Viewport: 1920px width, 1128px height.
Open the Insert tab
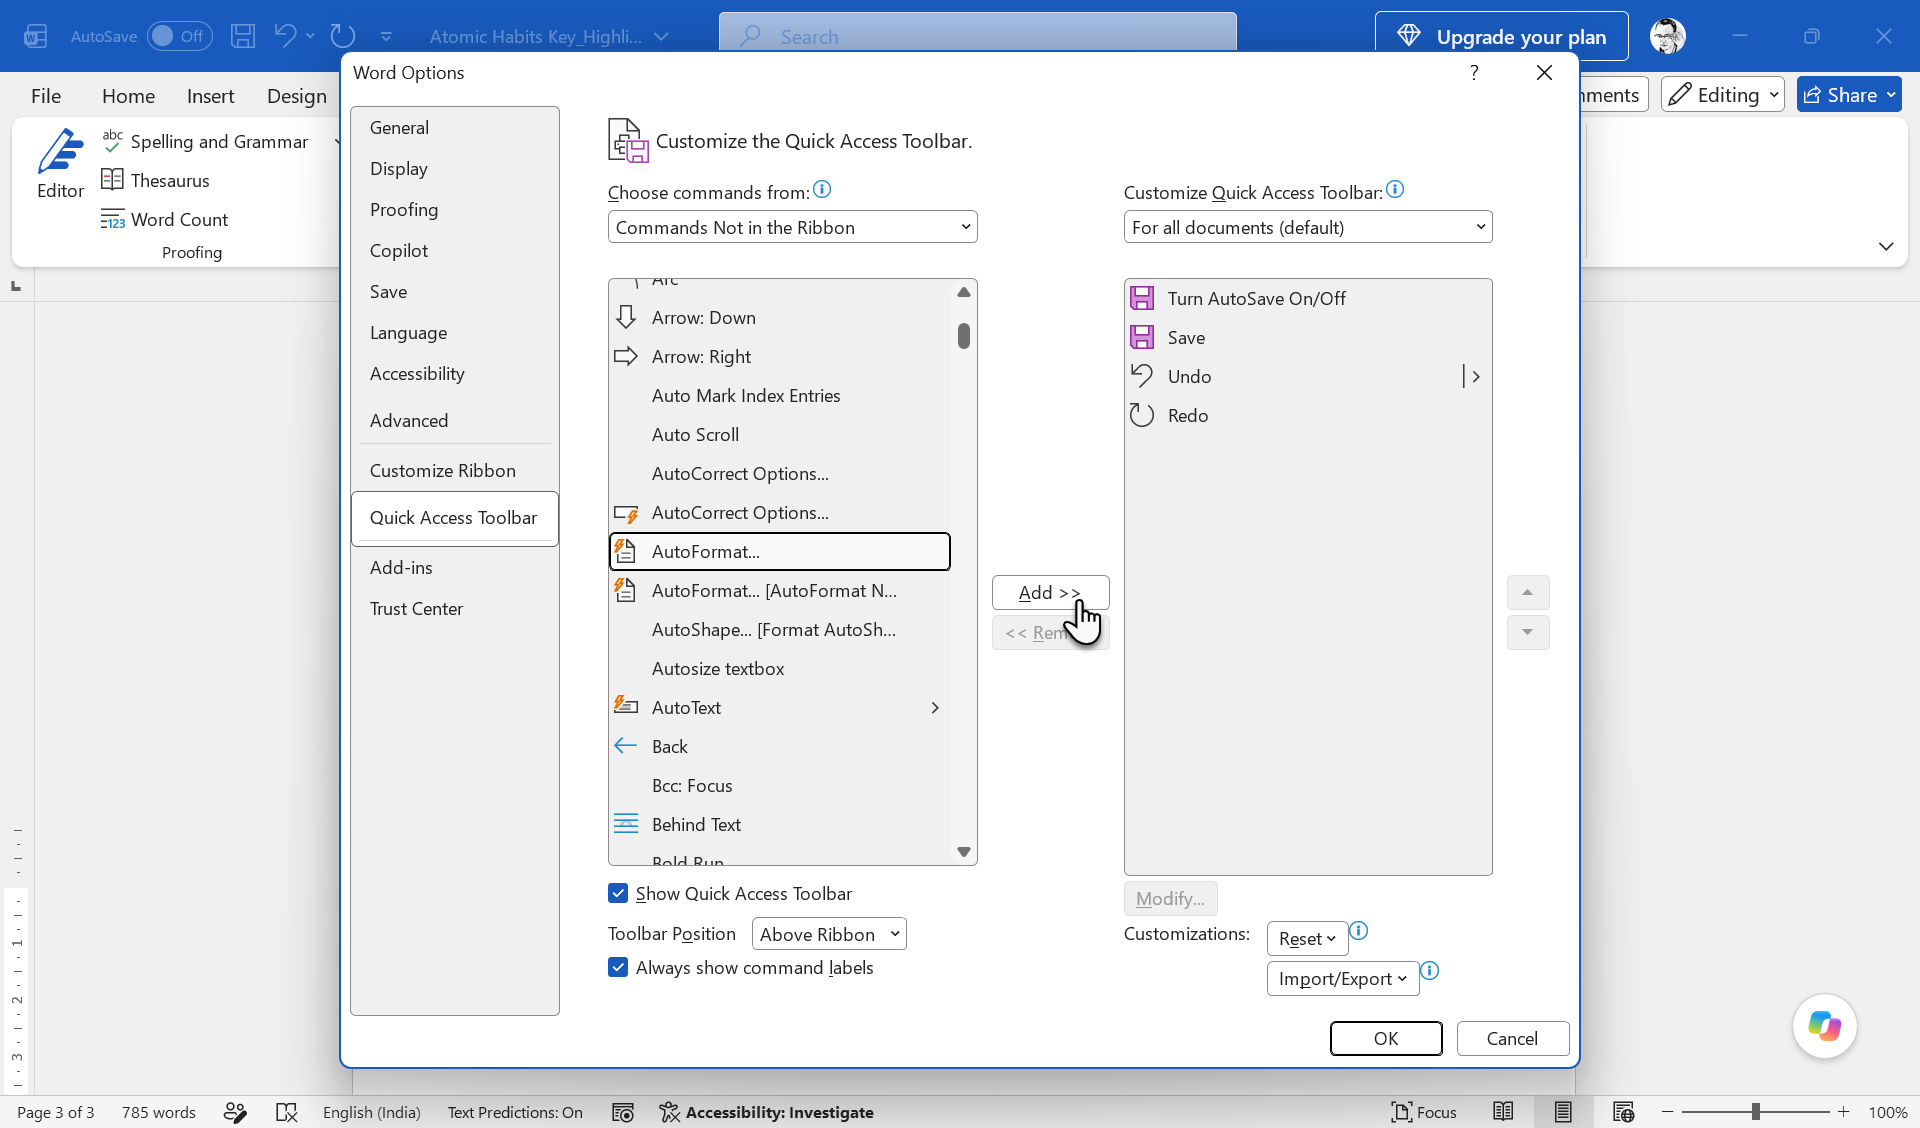[x=210, y=95]
